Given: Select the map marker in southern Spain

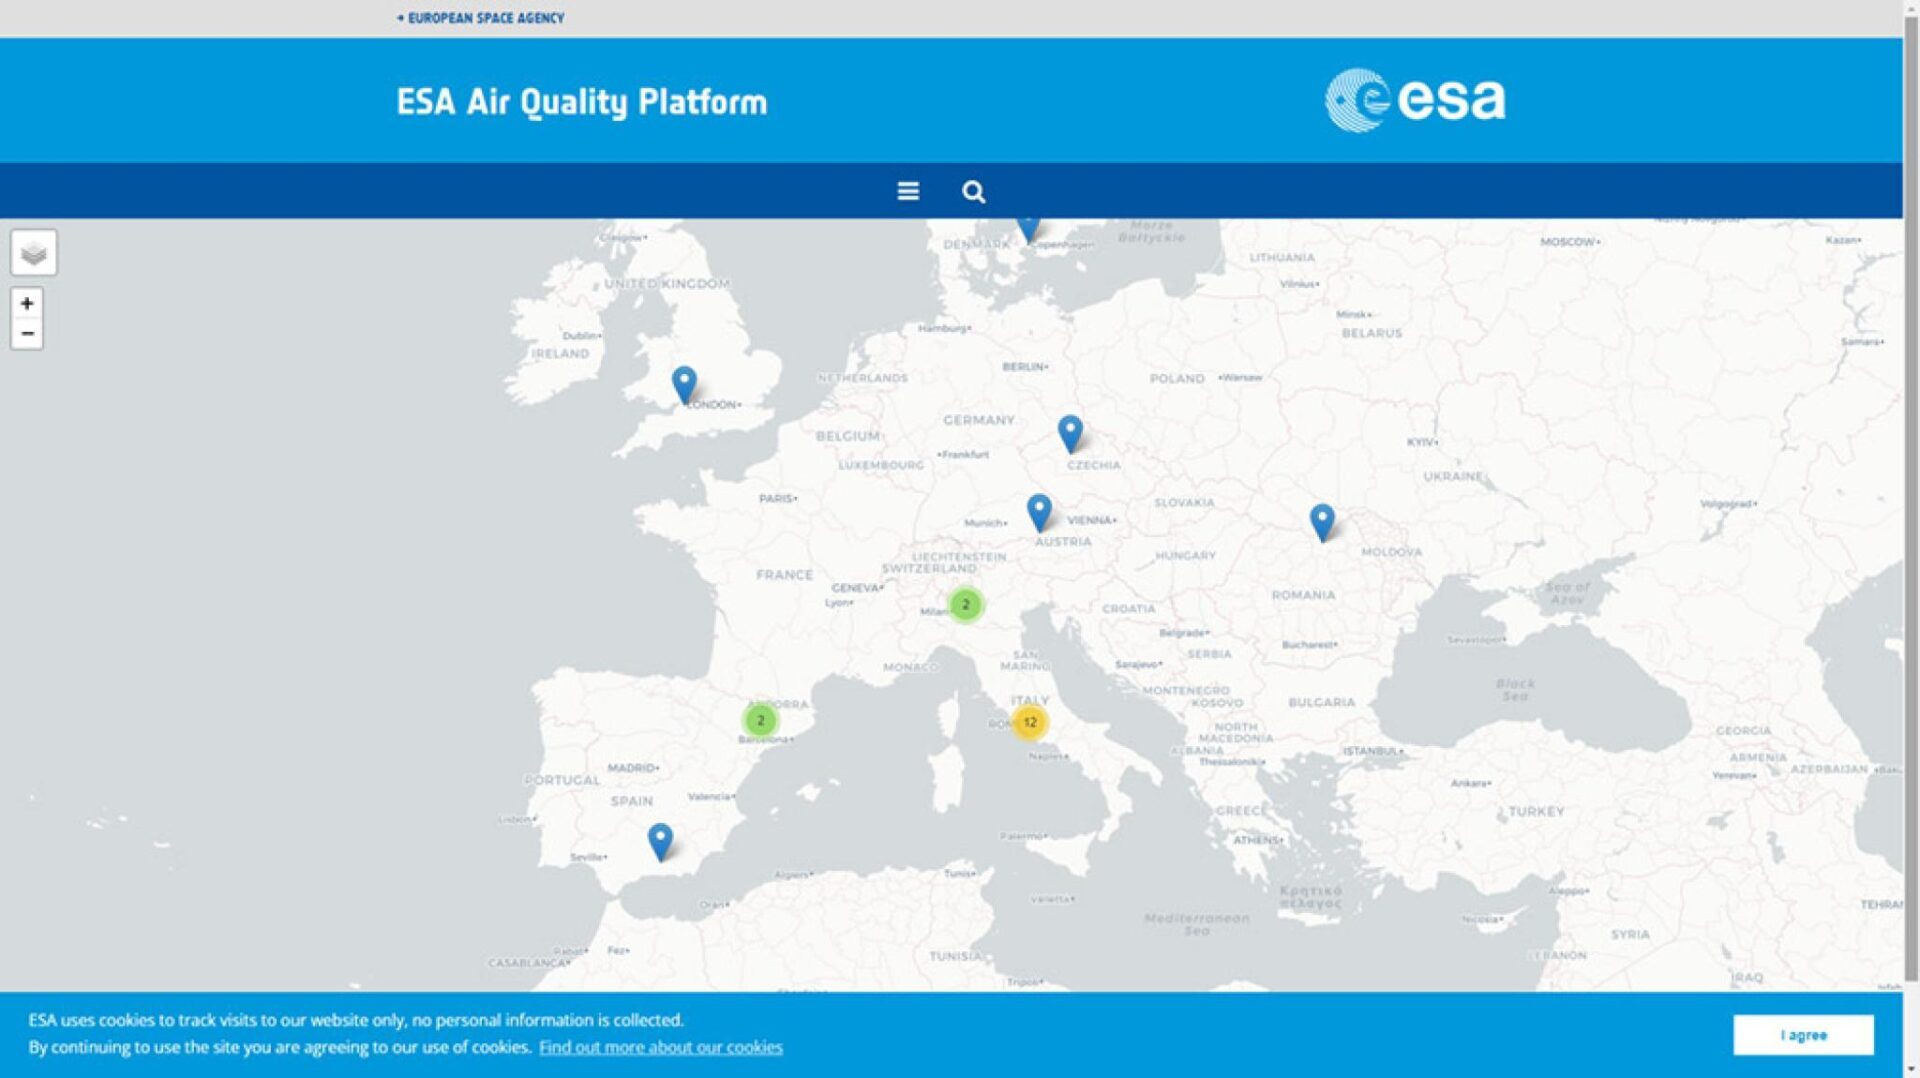Looking at the screenshot, I should click(x=660, y=842).
